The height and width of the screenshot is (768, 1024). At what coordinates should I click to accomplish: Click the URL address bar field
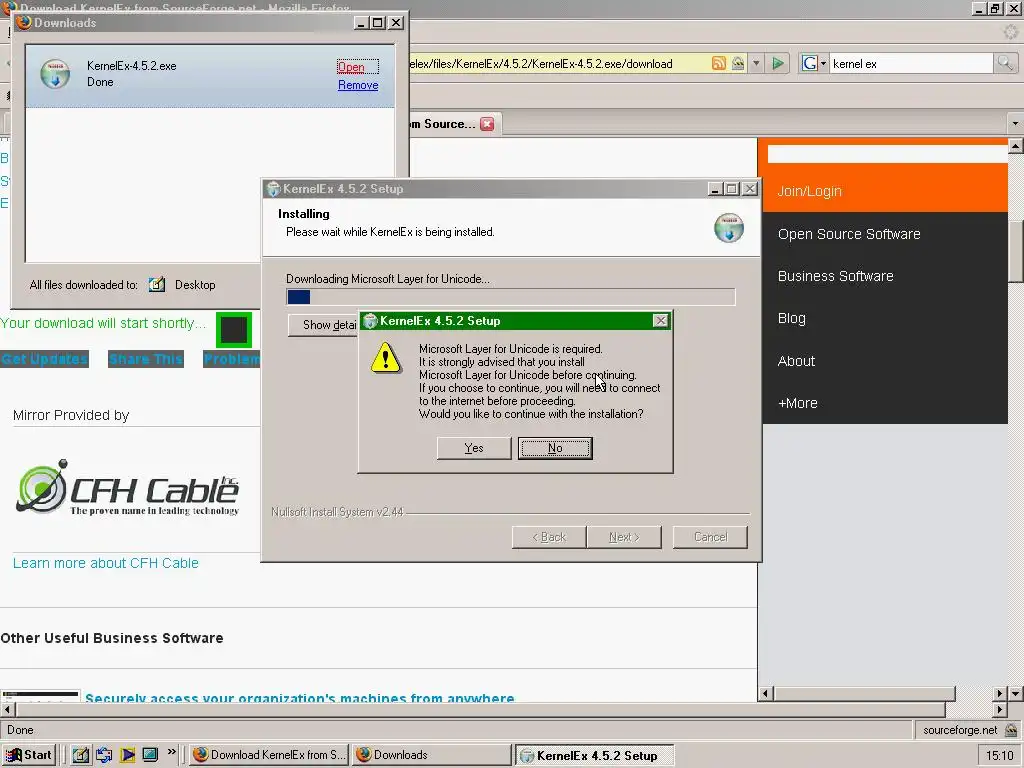[x=558, y=63]
